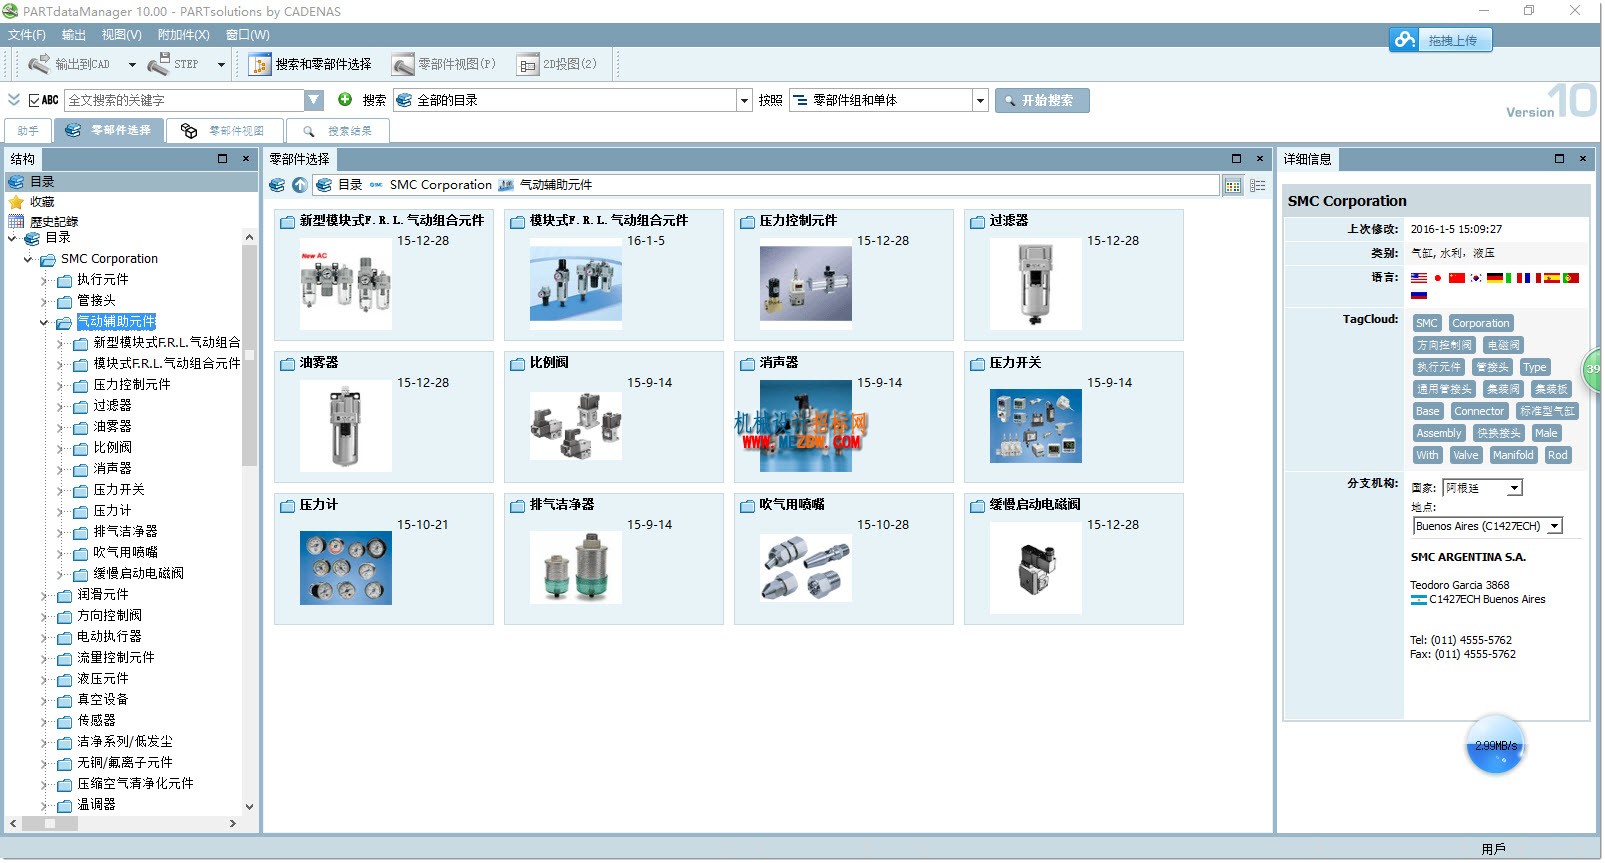The width and height of the screenshot is (1605, 863).
Task: Open the 文件(F) menu
Action: coord(27,35)
